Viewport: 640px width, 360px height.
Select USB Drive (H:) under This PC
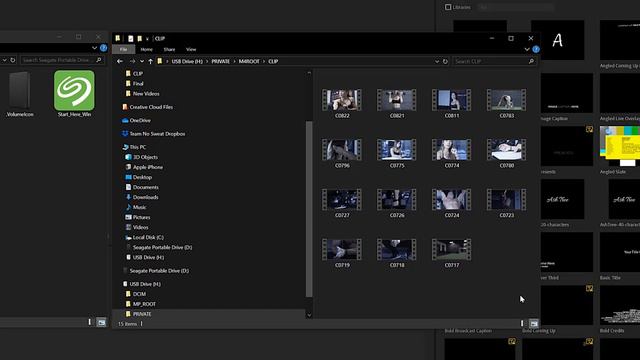(144, 257)
